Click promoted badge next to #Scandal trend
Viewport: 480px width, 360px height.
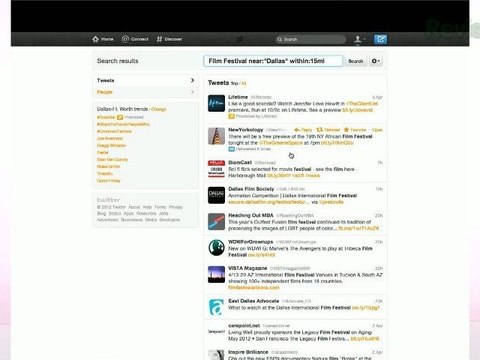120,117
